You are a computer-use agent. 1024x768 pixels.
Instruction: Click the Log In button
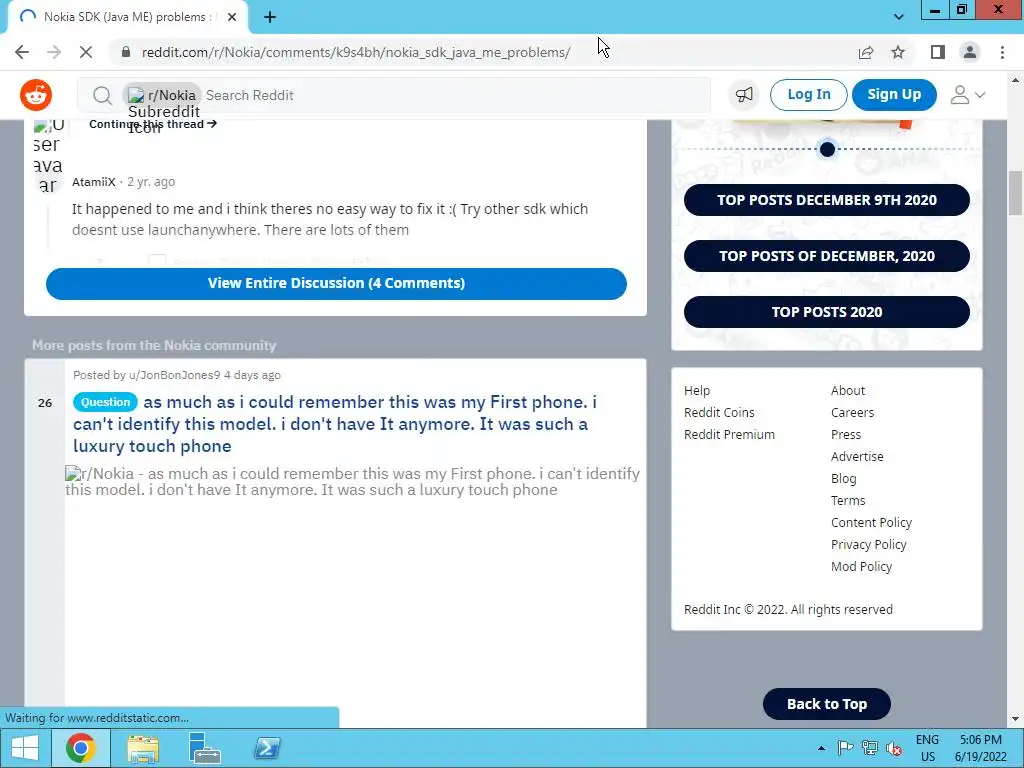click(x=808, y=95)
